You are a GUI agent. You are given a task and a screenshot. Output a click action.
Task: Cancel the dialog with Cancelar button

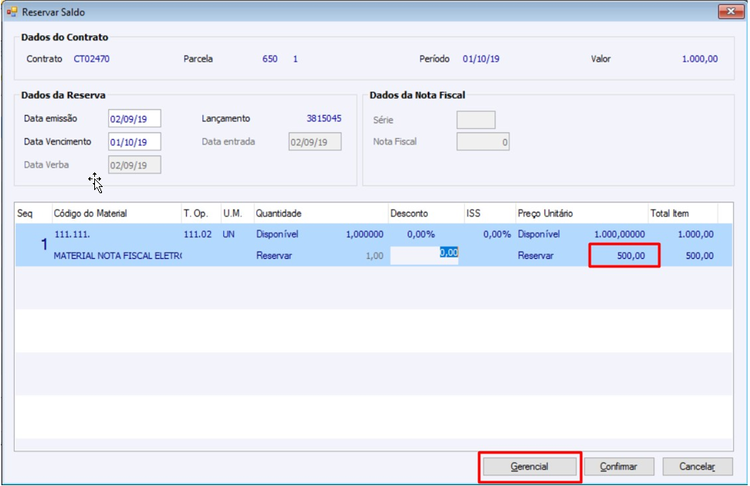(697, 466)
